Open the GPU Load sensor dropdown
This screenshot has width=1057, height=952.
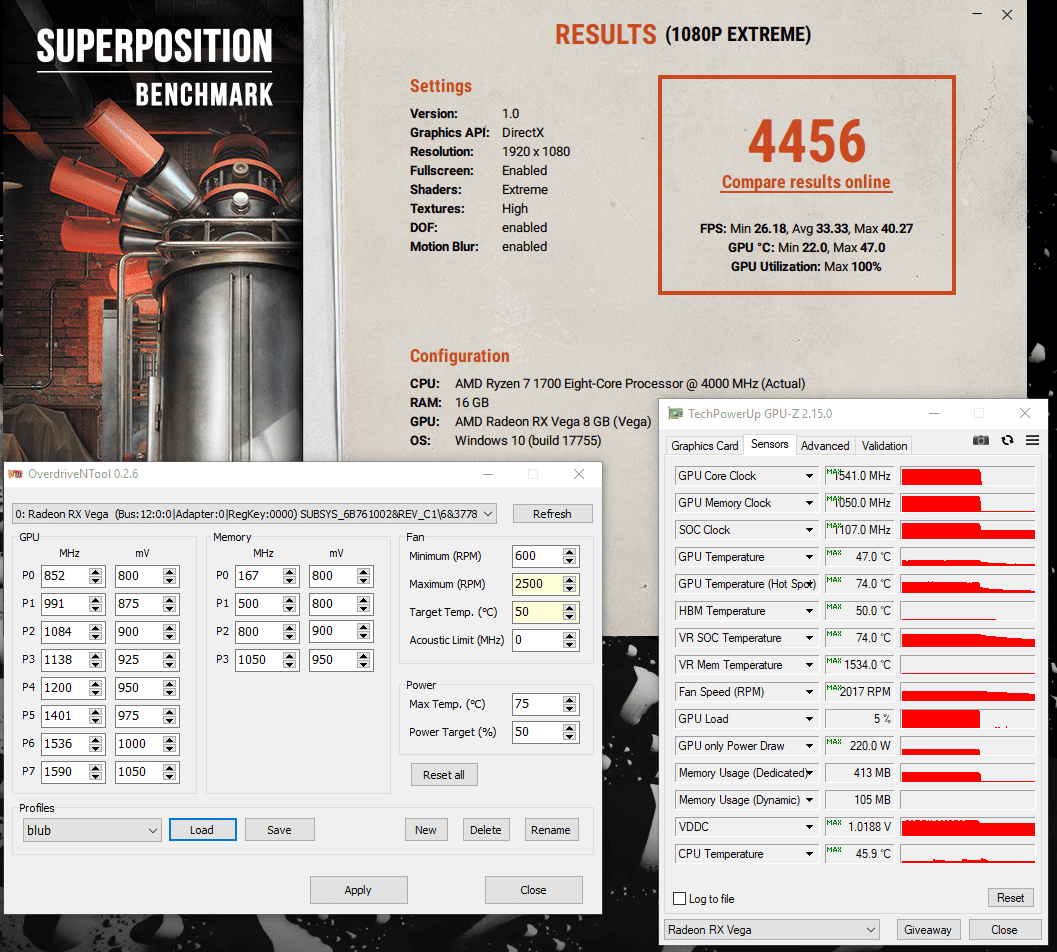(x=809, y=719)
